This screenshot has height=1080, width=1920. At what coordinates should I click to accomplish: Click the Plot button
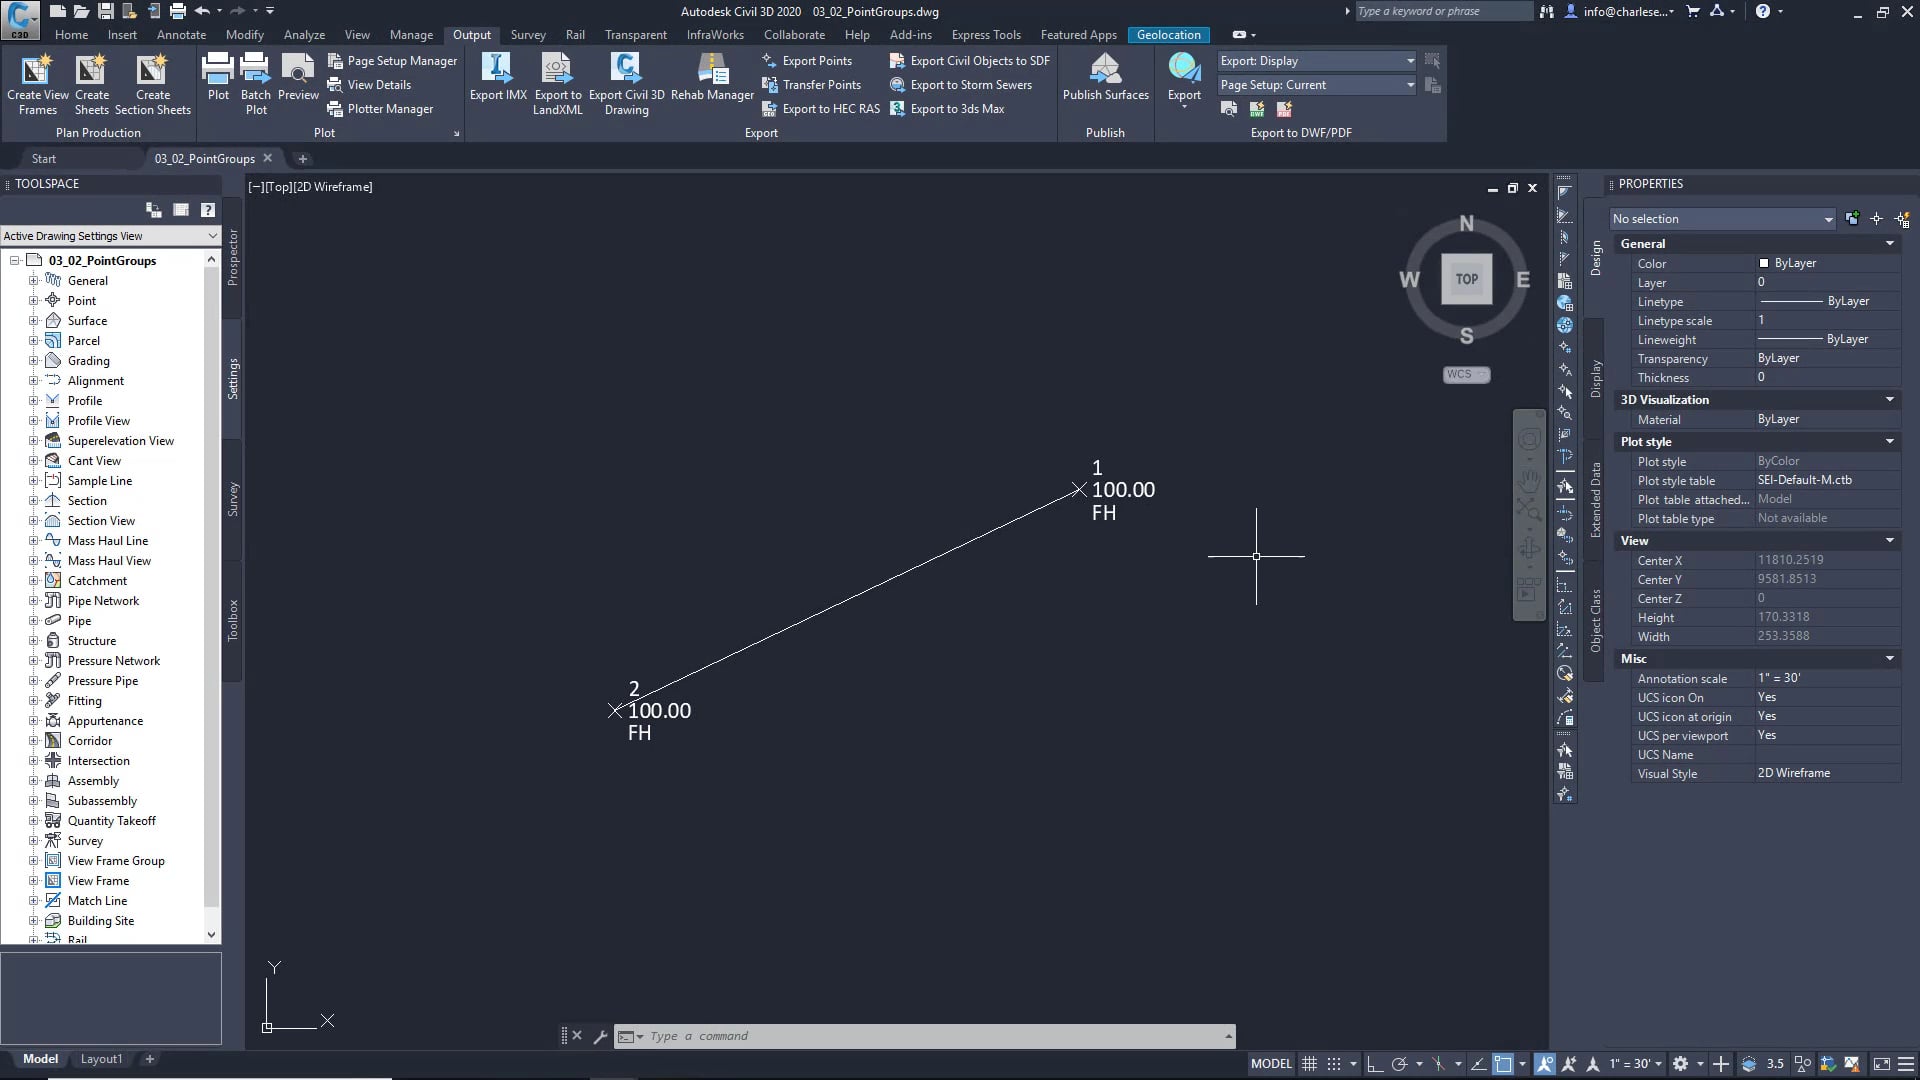click(218, 78)
